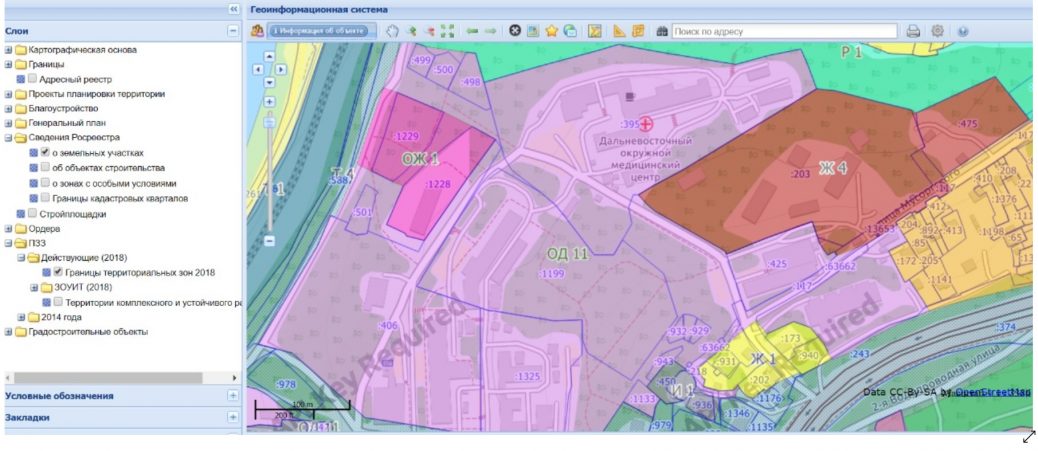Image resolution: width=1038 pixels, height=451 pixels.
Task: Click the 'Информация об объекте' tool button
Action: [308, 31]
